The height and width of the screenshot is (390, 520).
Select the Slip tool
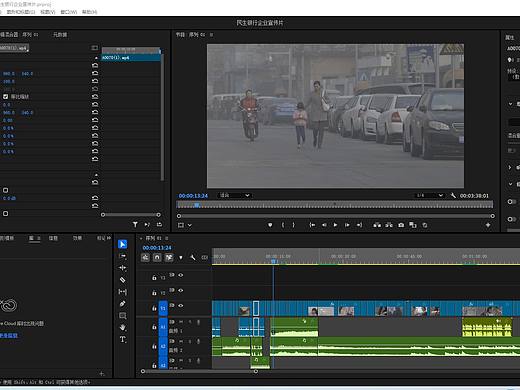122,292
